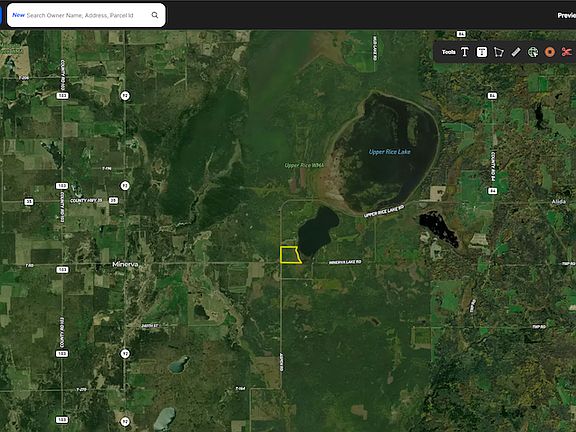Open the Preview option in top bar

coord(566,15)
